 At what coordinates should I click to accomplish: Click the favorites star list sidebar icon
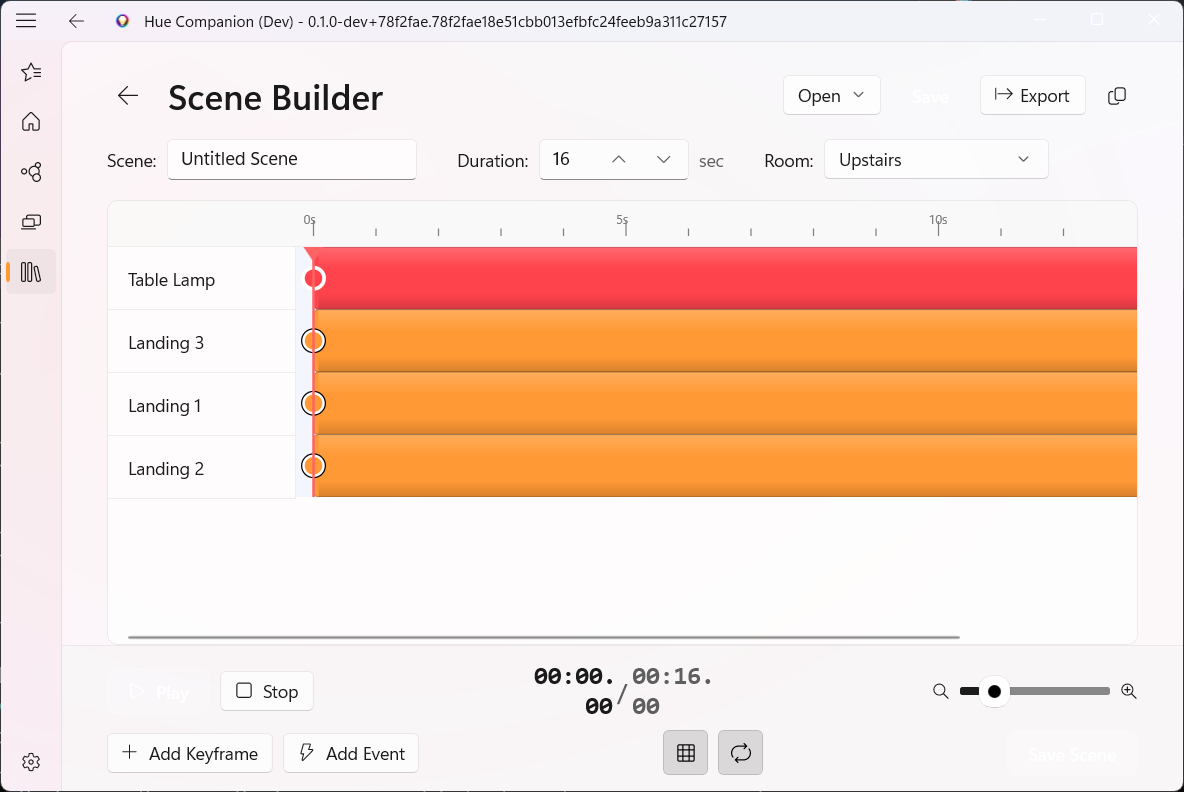click(31, 72)
